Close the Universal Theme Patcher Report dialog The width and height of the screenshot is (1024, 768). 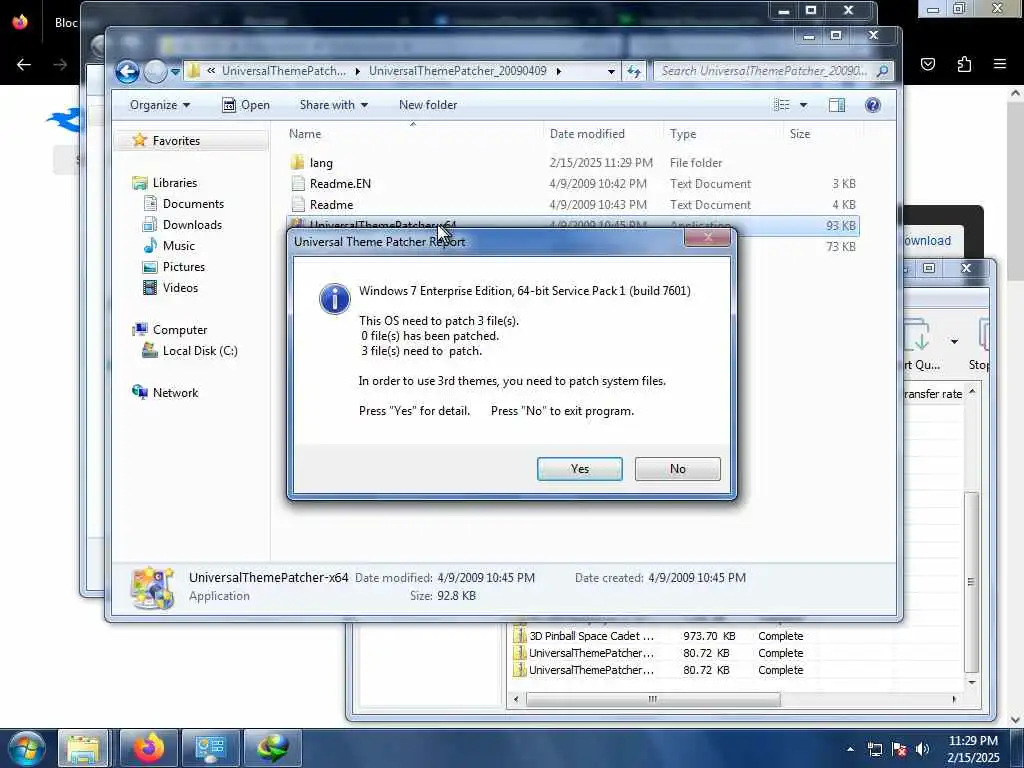[707, 237]
